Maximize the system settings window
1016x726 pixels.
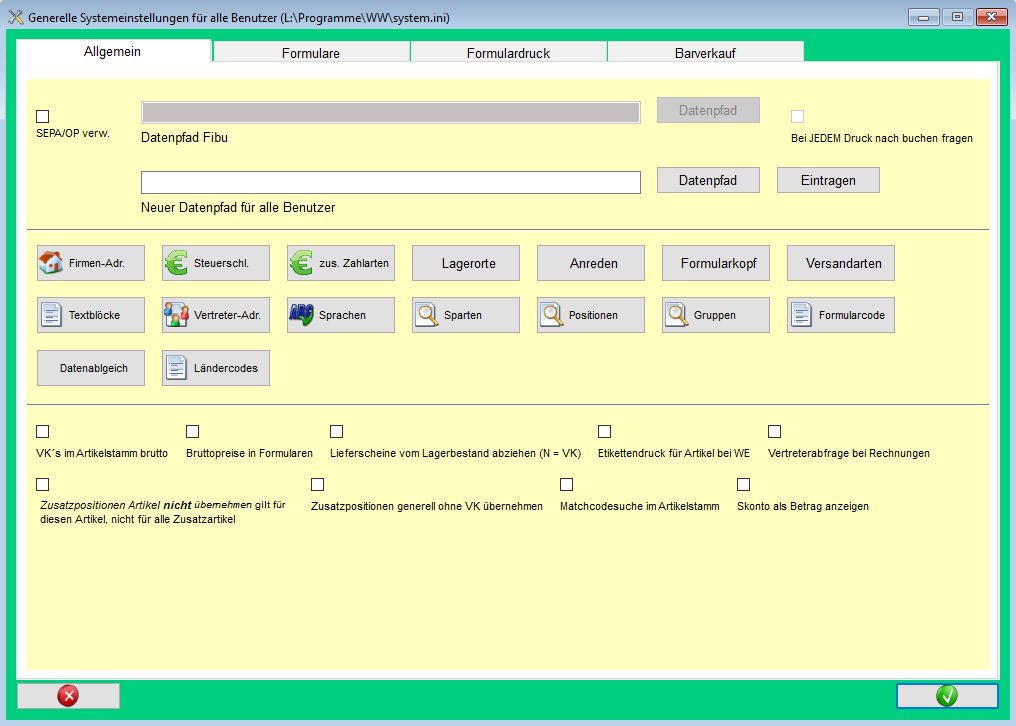click(957, 17)
